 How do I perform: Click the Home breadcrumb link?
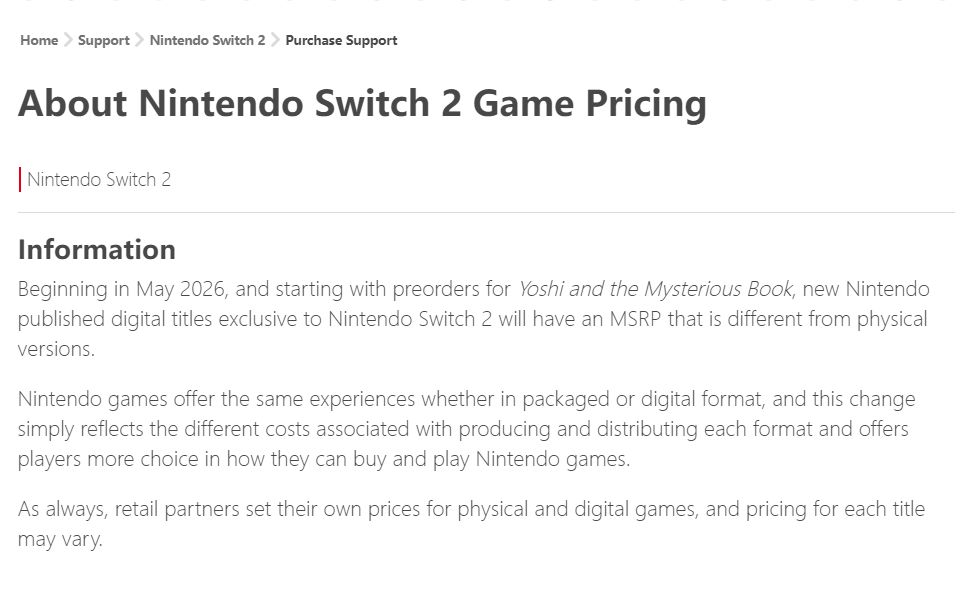(x=39, y=41)
